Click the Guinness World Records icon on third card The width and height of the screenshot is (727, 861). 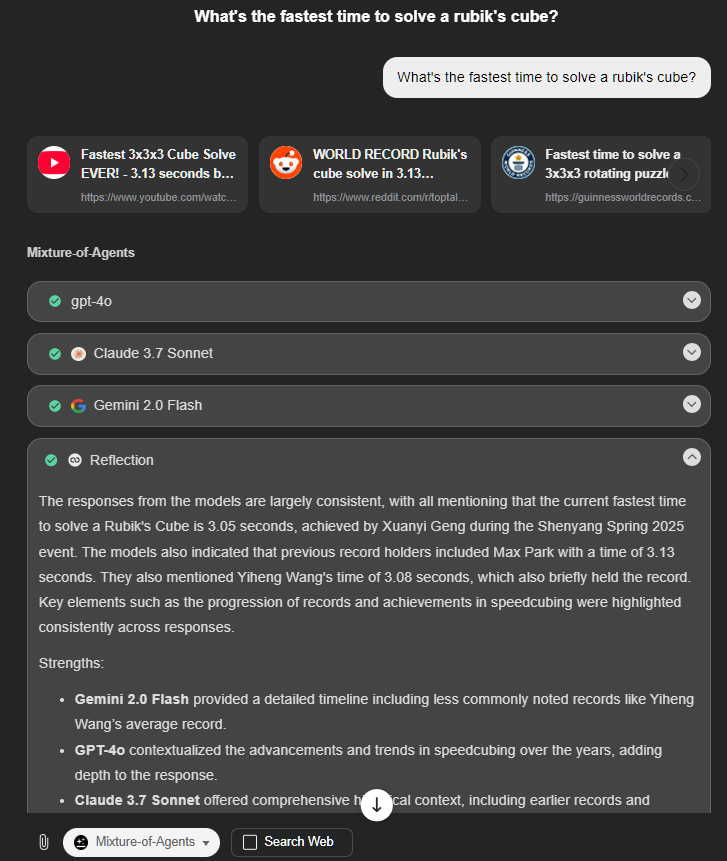[x=518, y=162]
